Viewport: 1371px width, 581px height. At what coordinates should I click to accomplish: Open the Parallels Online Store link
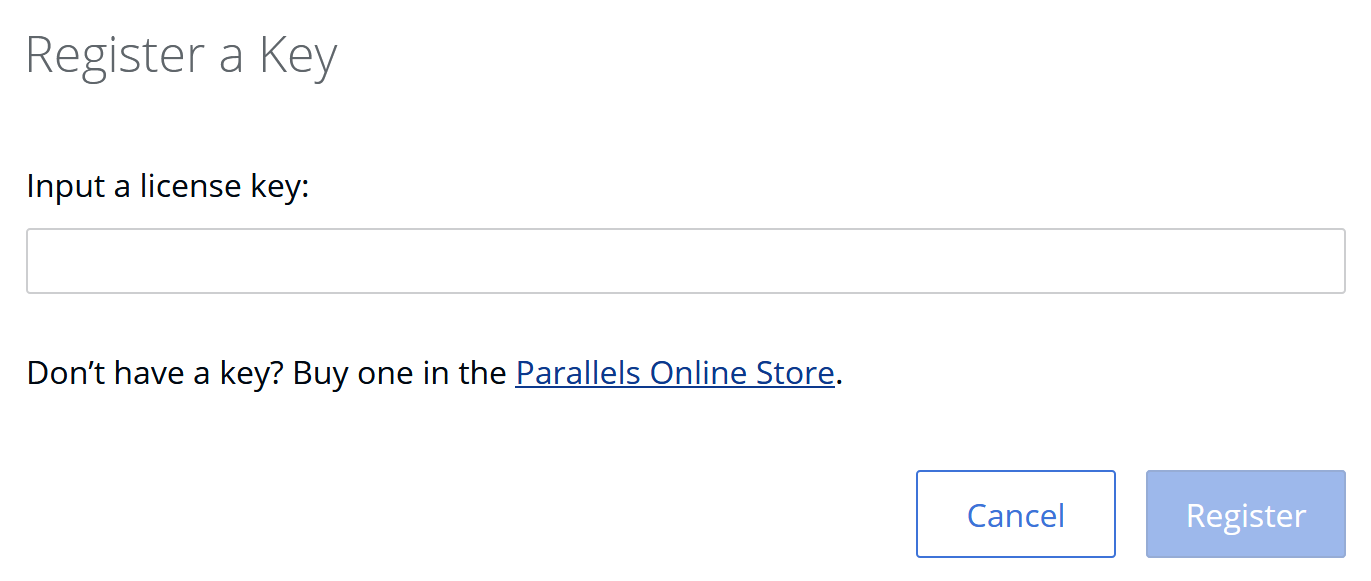674,373
